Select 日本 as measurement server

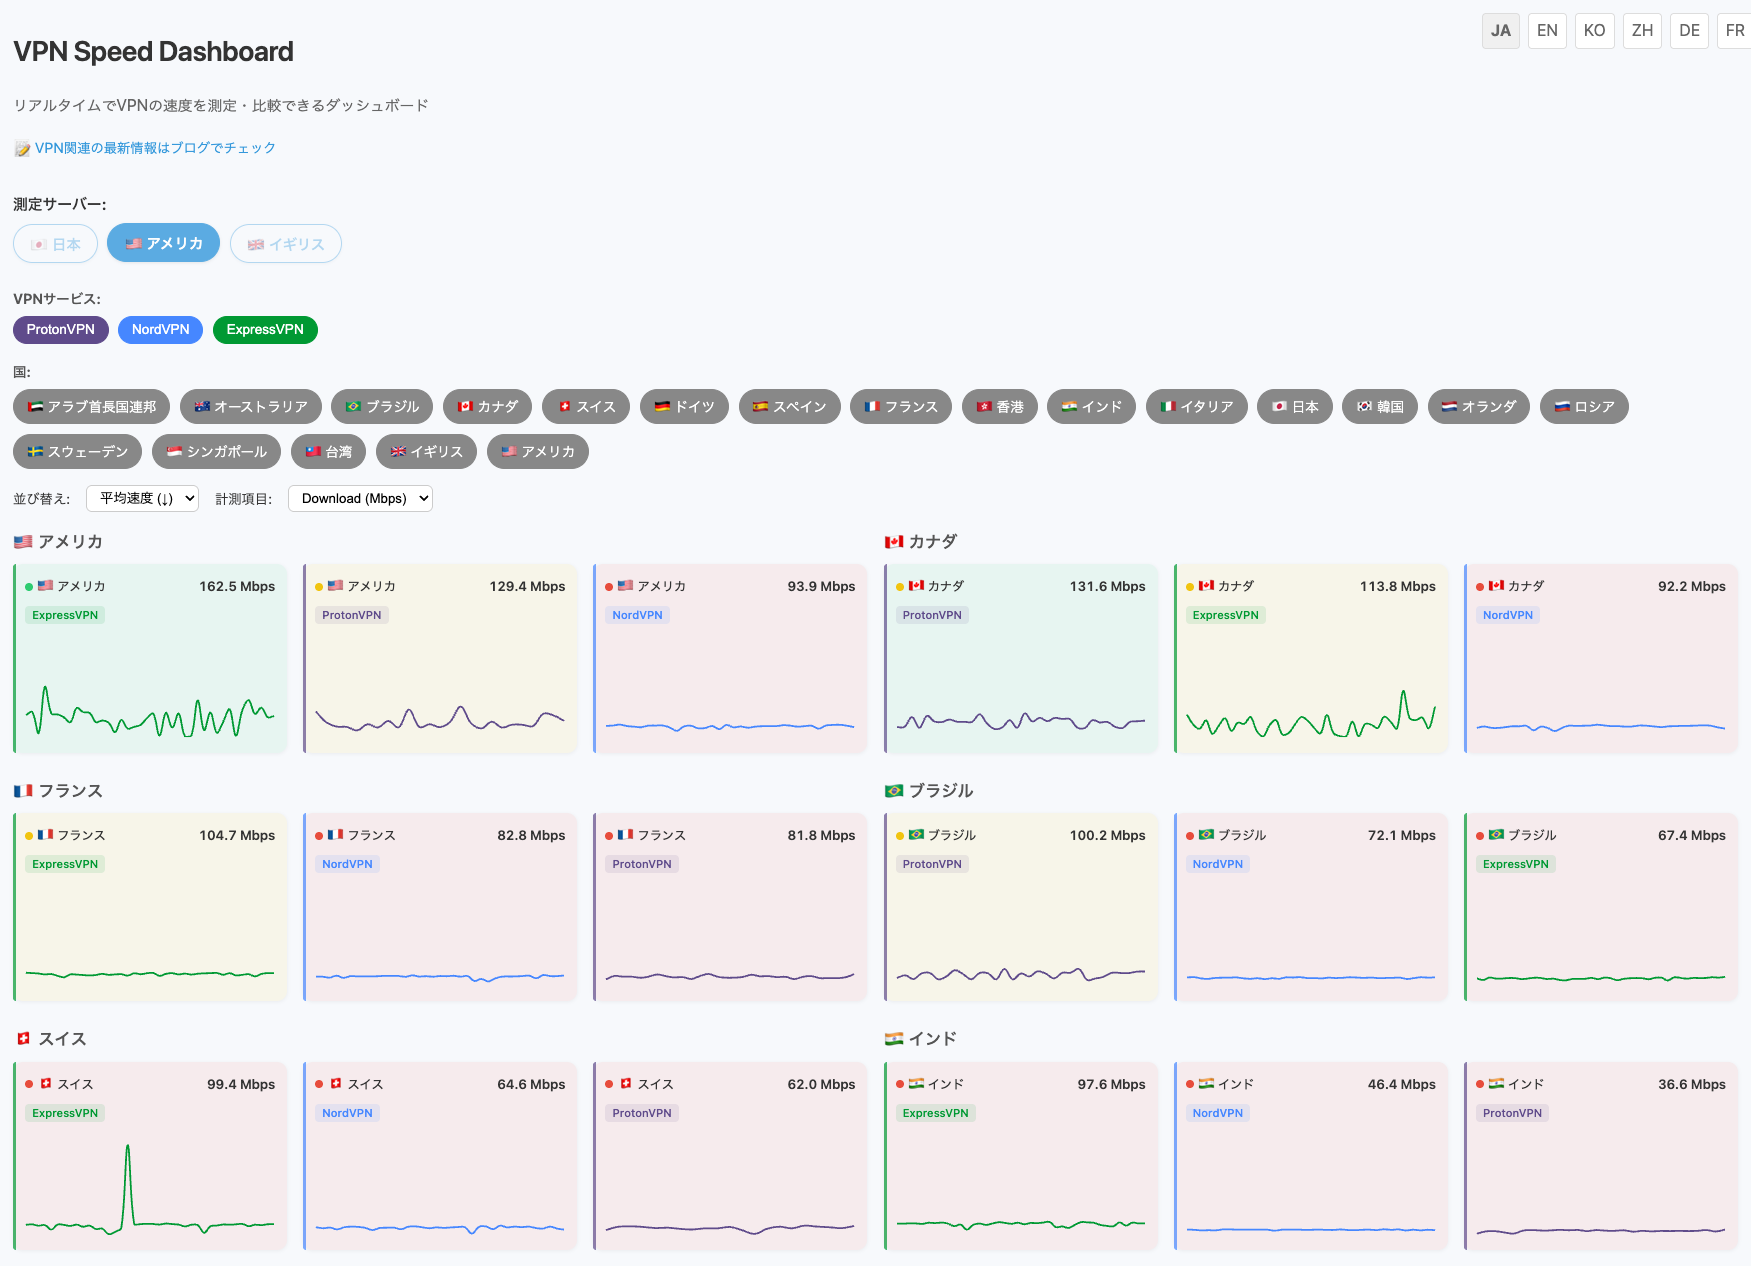55,244
